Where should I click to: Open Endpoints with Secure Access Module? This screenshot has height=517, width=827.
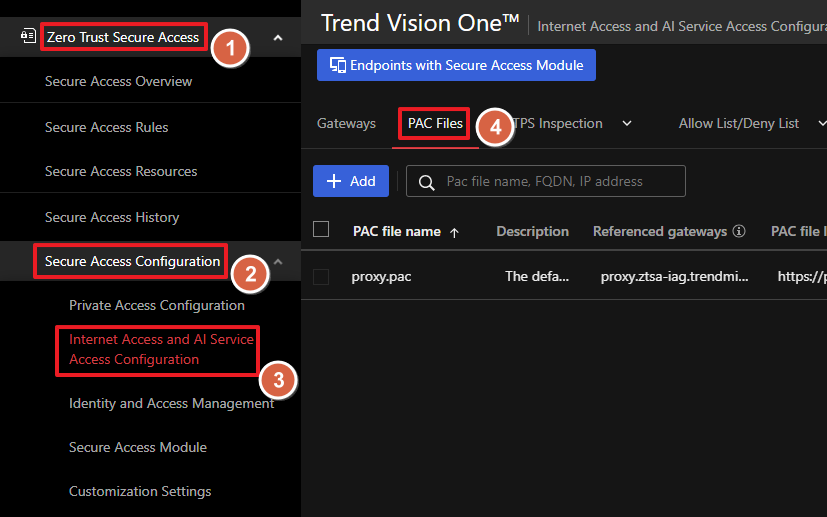[456, 66]
